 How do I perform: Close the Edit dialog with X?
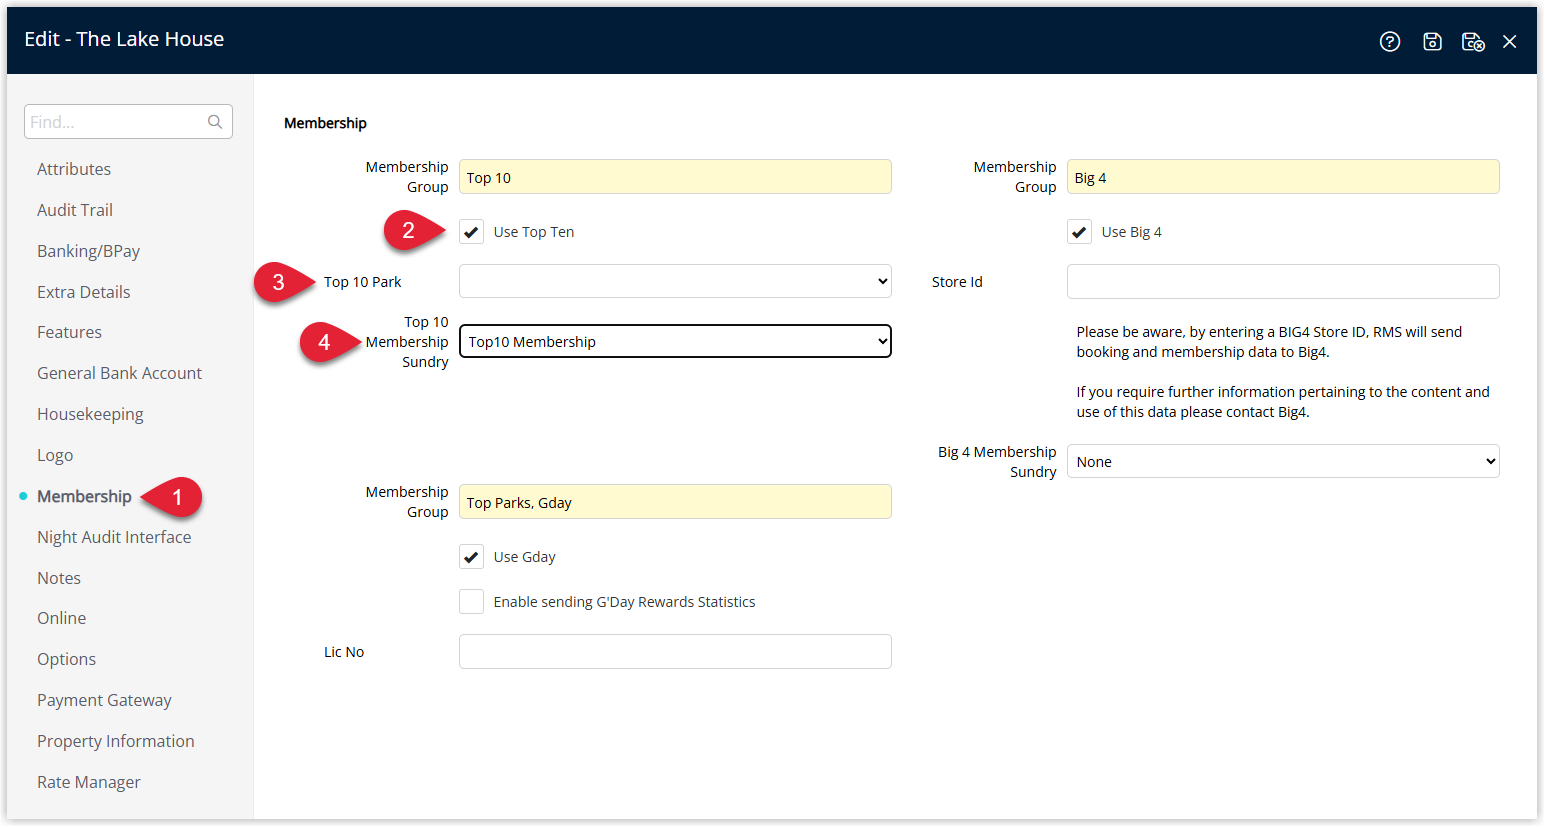[1510, 41]
